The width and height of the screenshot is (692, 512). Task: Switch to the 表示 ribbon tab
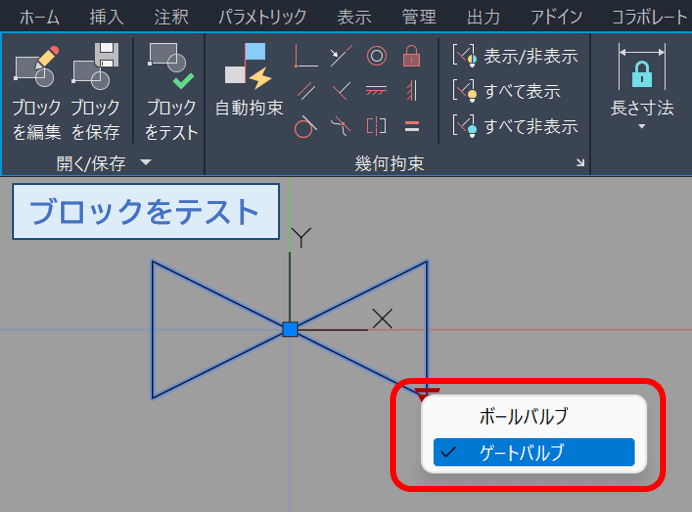click(354, 18)
